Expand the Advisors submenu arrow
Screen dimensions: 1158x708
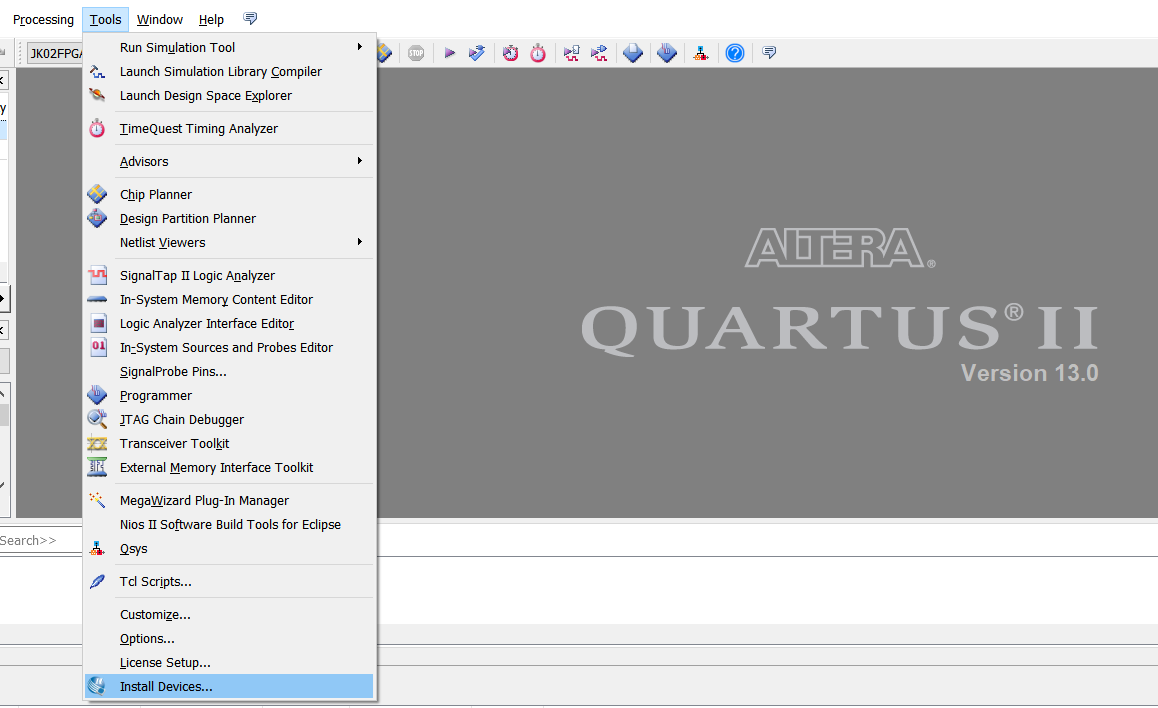click(360, 161)
